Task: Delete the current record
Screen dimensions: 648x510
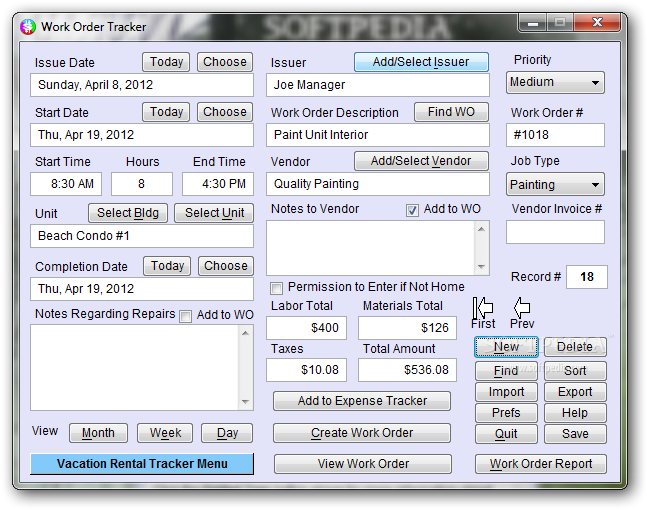Action: tap(575, 347)
